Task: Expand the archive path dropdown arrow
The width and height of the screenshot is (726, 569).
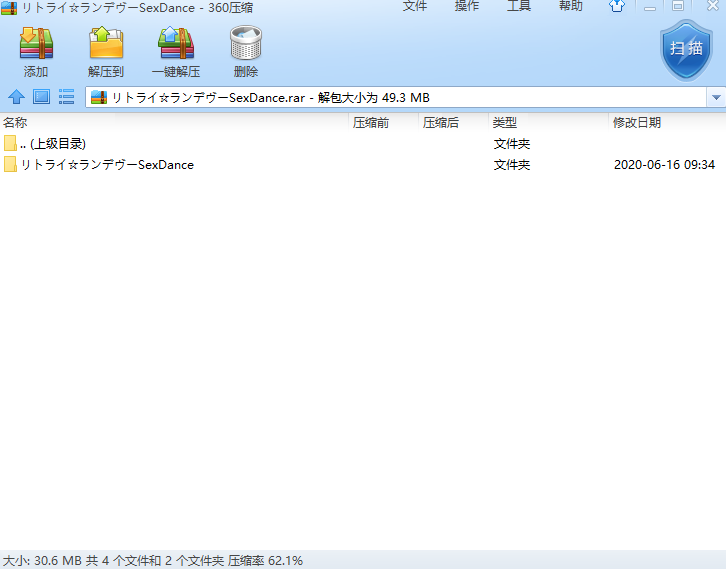Action: click(716, 97)
